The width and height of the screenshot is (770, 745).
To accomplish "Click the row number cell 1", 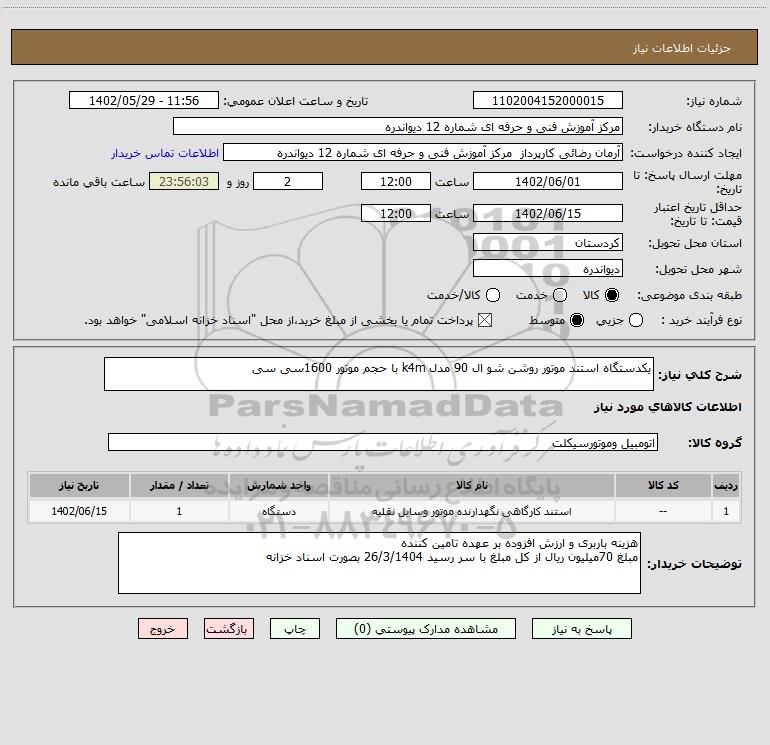I will (726, 512).
